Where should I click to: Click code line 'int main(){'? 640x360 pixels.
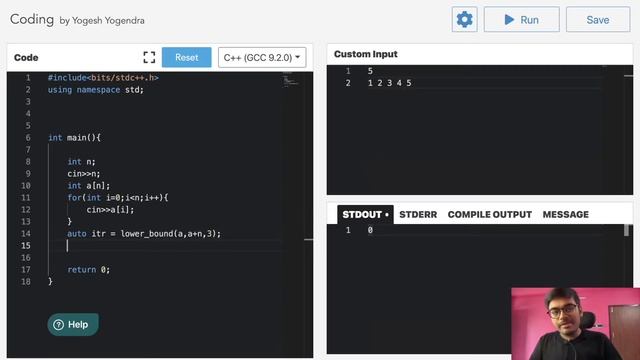(74, 138)
